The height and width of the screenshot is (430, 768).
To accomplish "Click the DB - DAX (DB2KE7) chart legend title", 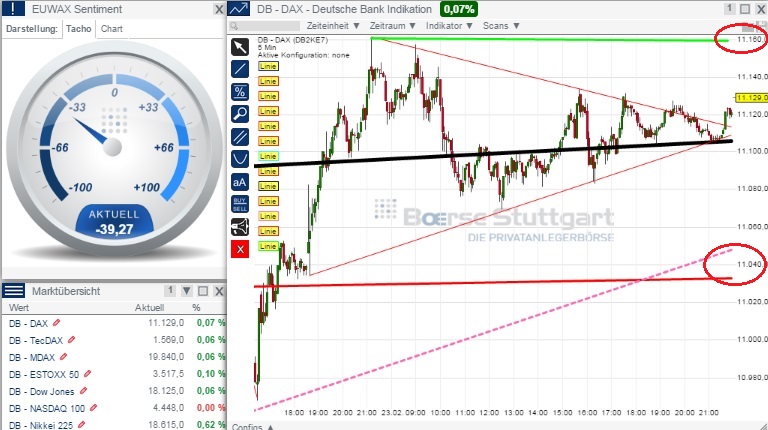I will 292,40.
